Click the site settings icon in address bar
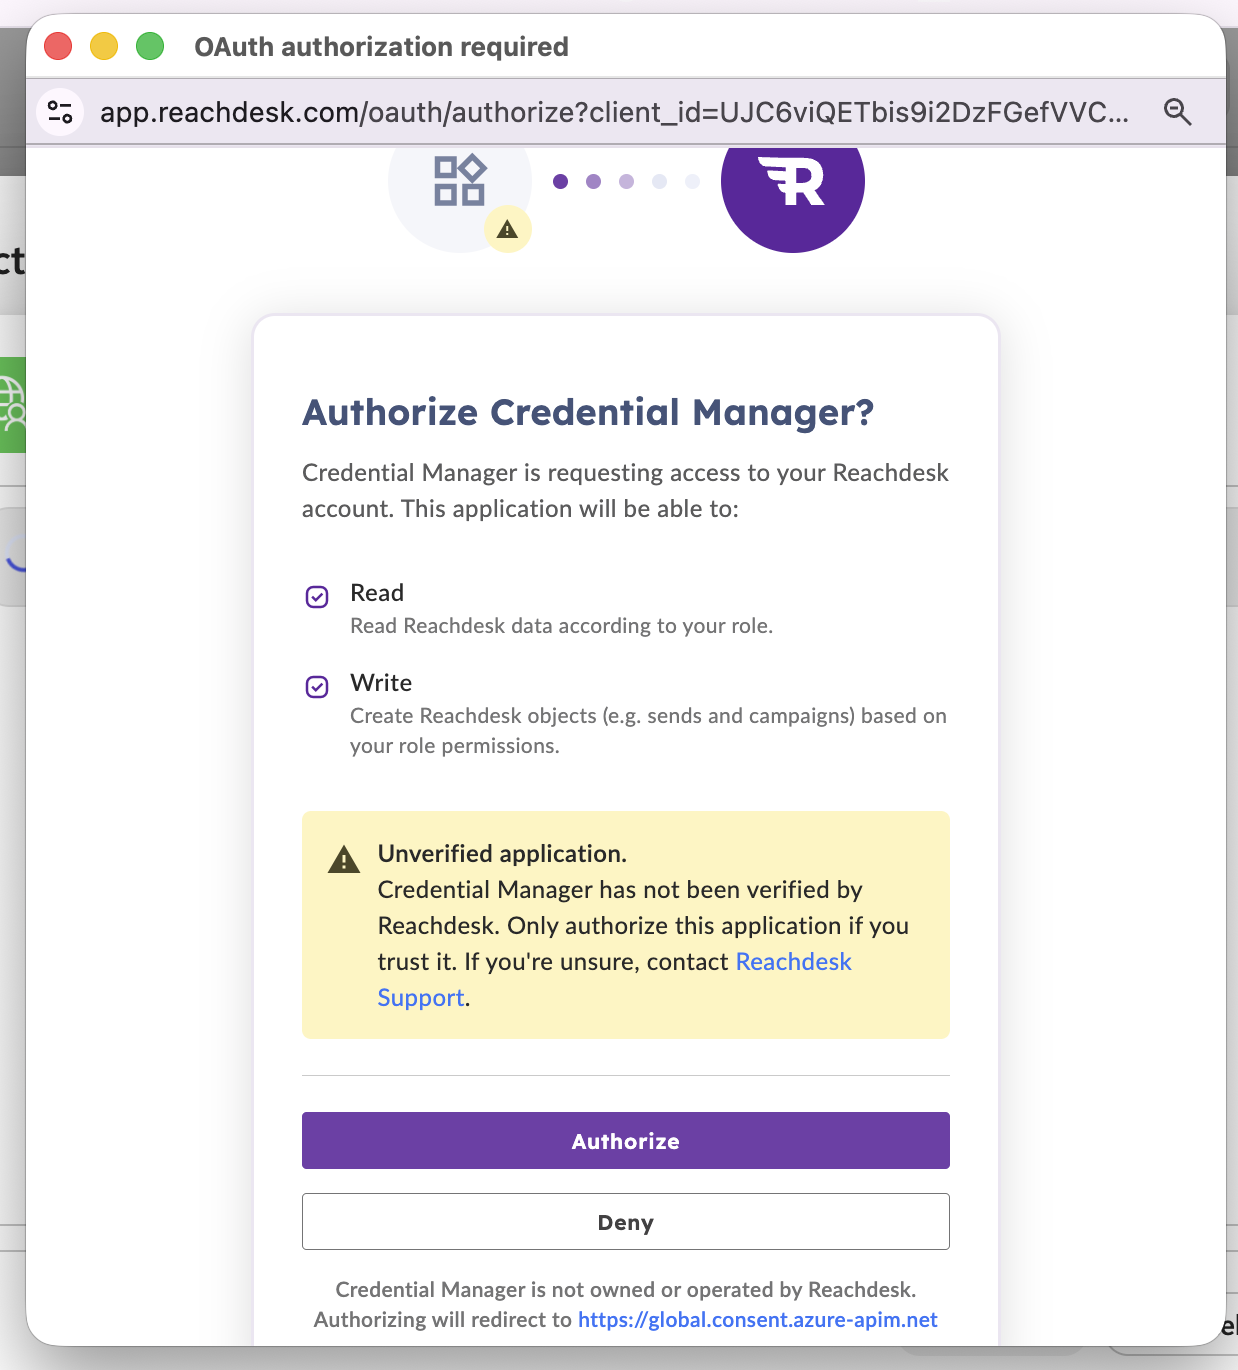 click(61, 112)
